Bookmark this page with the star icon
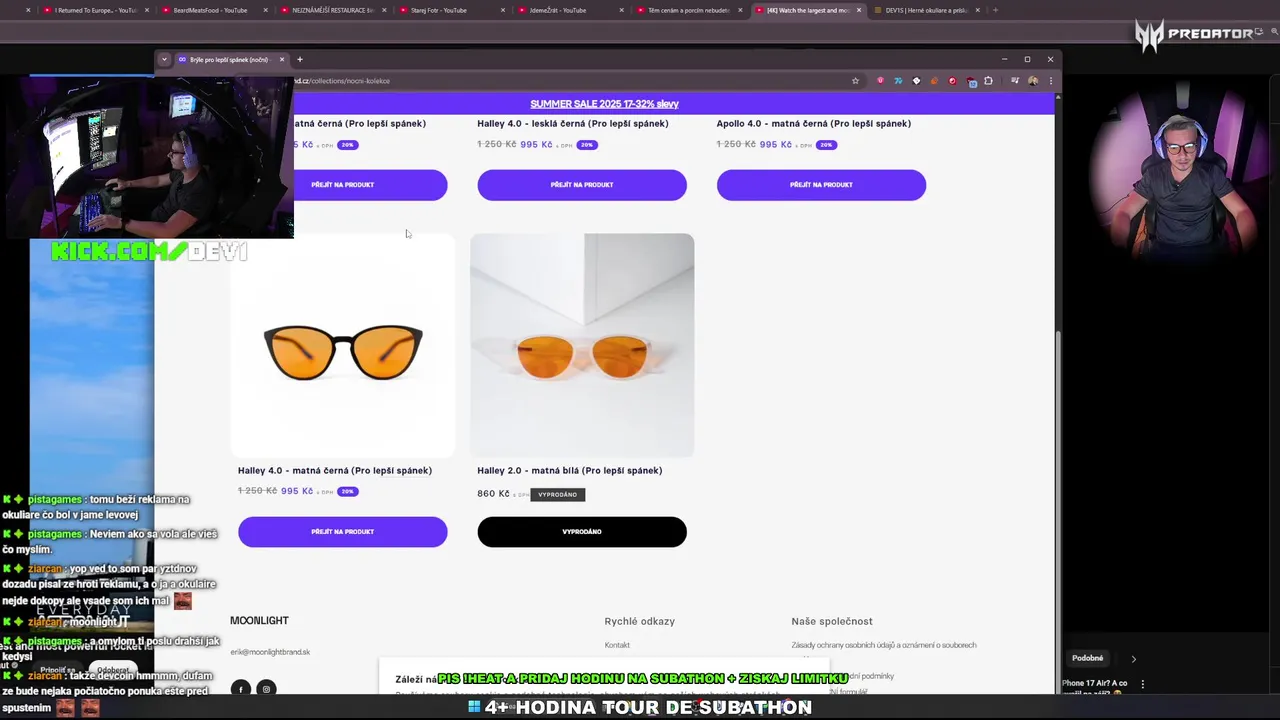 point(855,81)
